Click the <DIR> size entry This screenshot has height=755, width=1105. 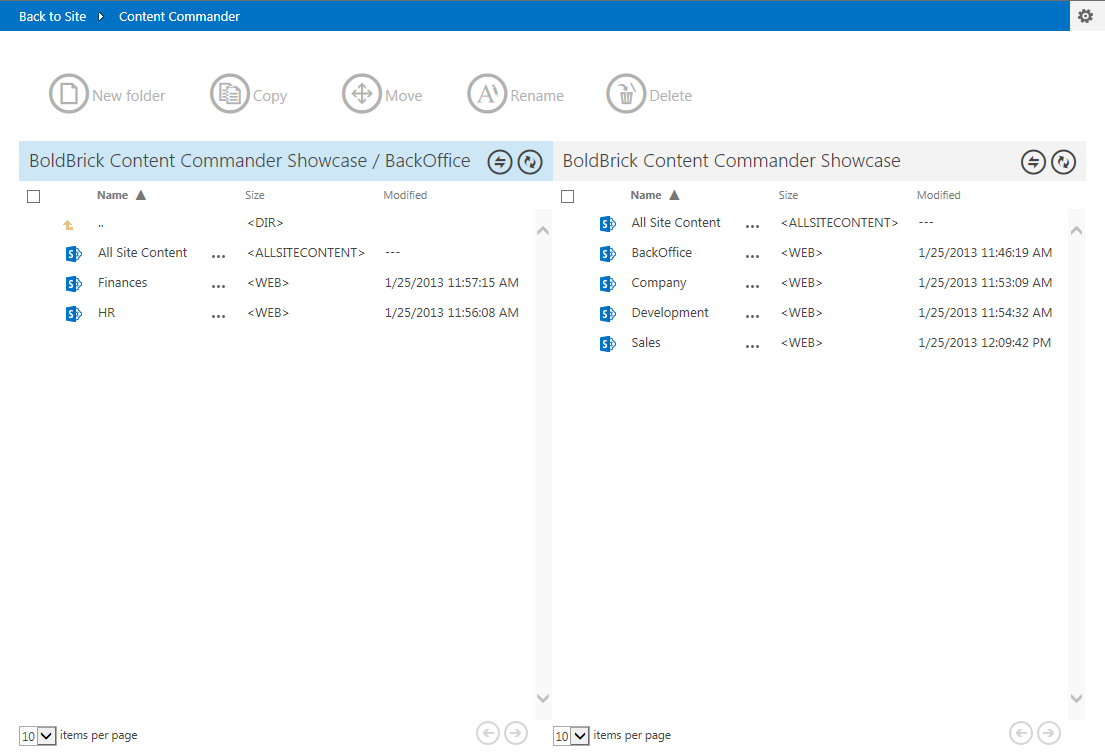[265, 223]
